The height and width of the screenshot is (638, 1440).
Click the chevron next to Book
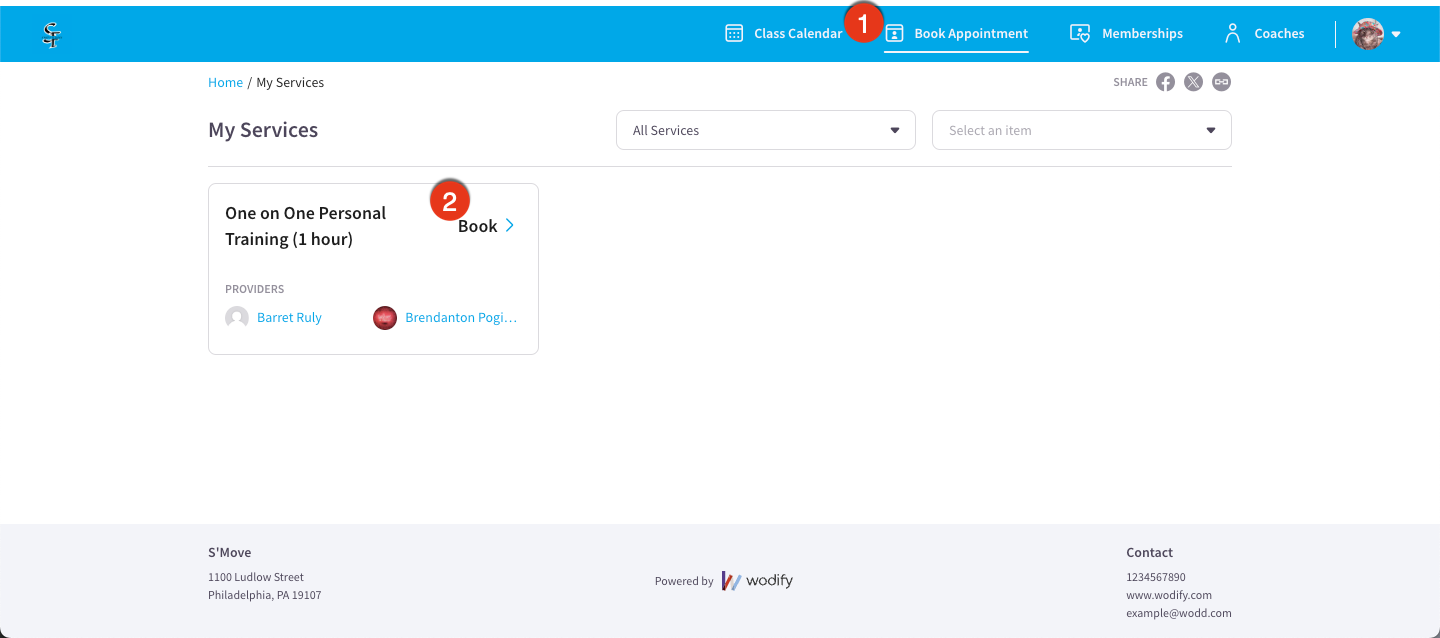point(510,225)
